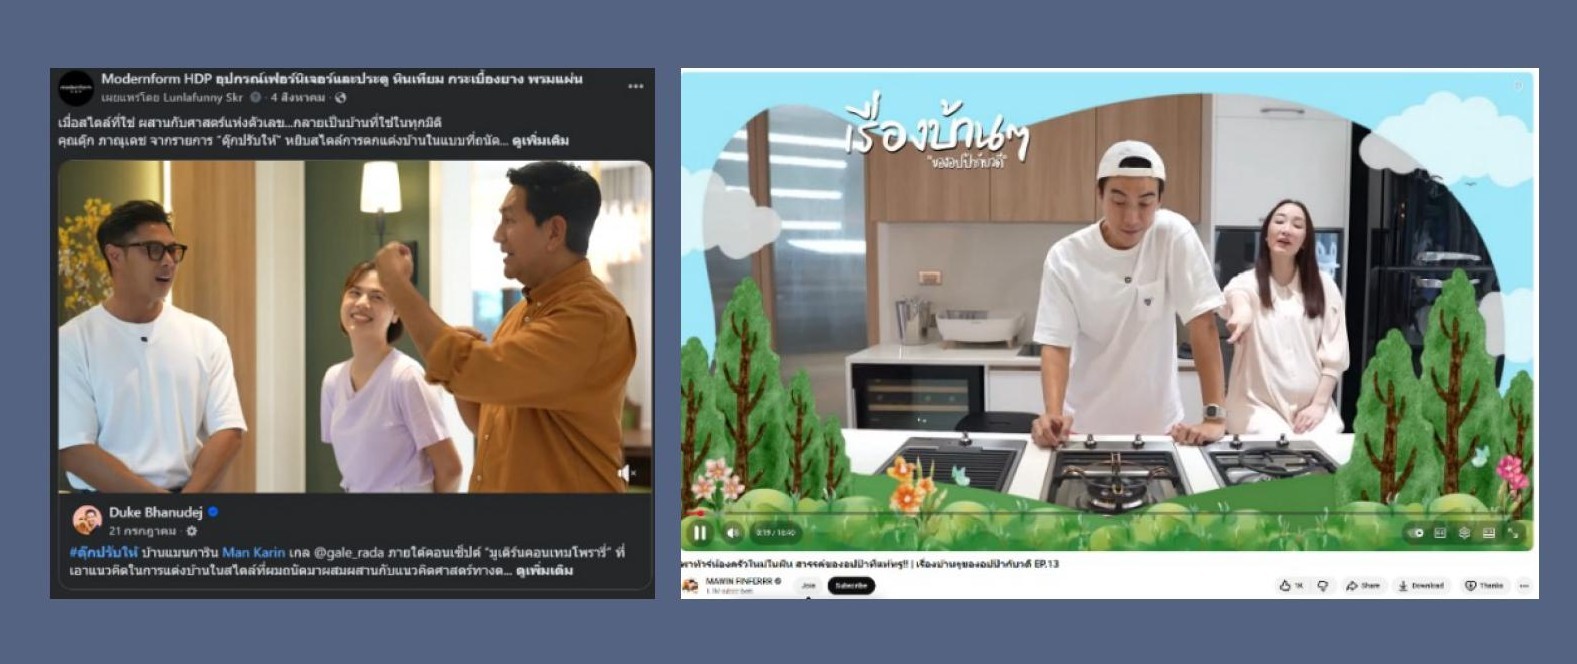The height and width of the screenshot is (664, 1577).
Task: Toggle subtitles in the video player
Action: [x=1440, y=533]
